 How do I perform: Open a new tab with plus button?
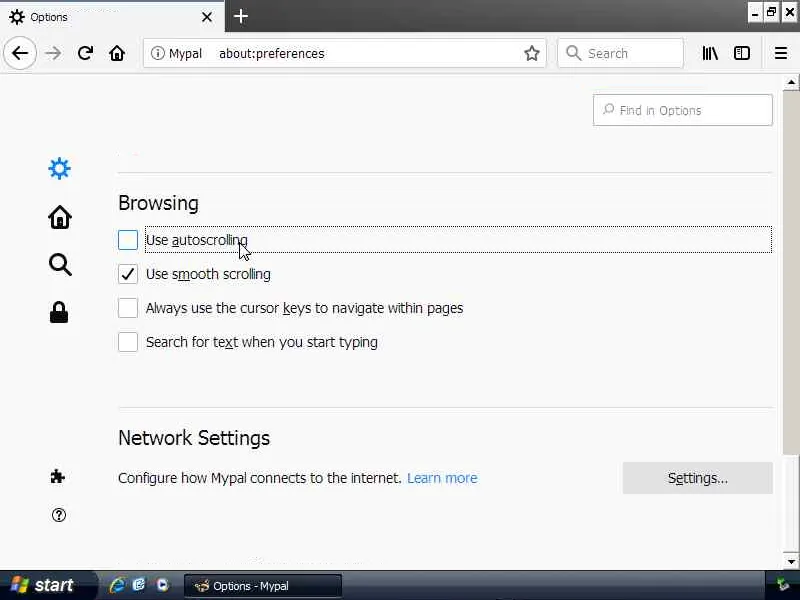(x=241, y=16)
